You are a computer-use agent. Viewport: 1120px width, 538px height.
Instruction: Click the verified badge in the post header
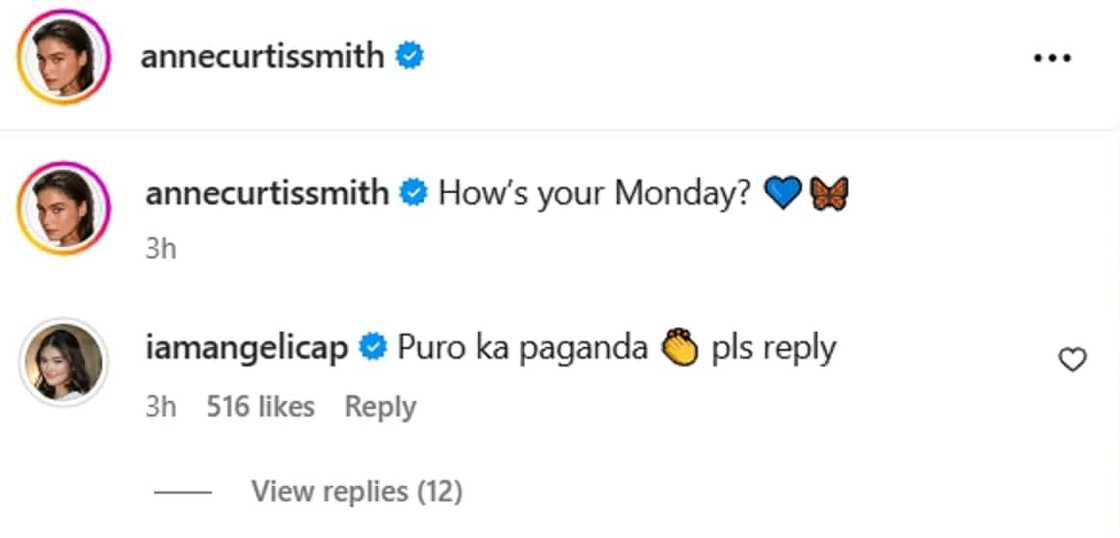pyautogui.click(x=409, y=56)
